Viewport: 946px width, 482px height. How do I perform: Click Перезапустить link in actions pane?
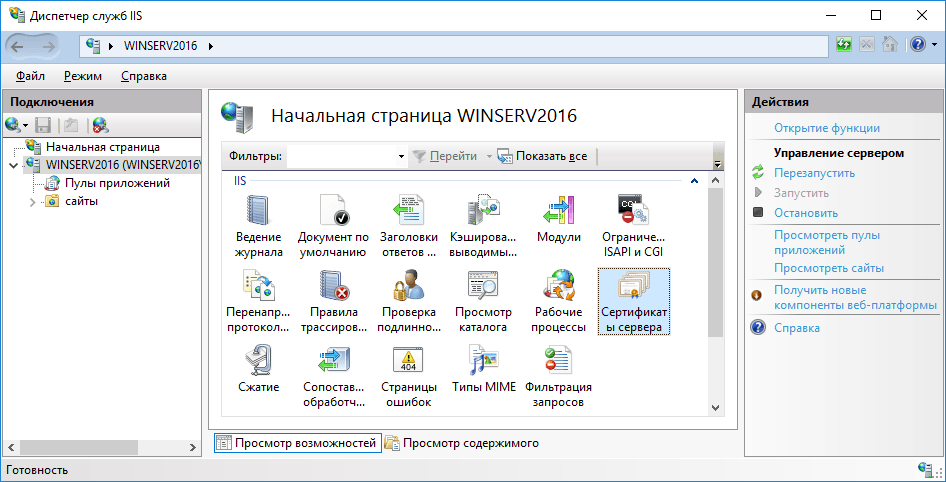click(x=814, y=173)
